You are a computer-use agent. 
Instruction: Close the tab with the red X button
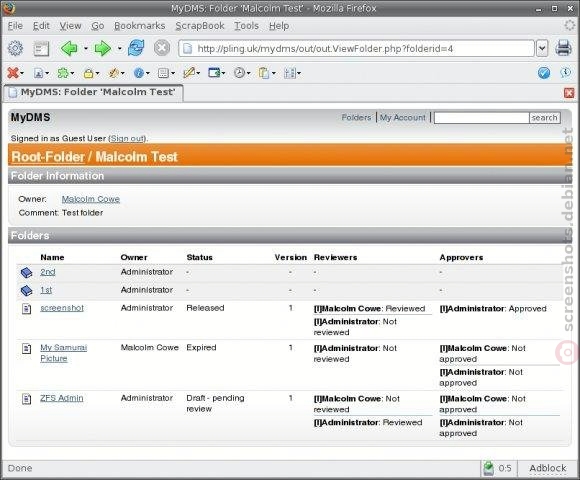point(569,93)
